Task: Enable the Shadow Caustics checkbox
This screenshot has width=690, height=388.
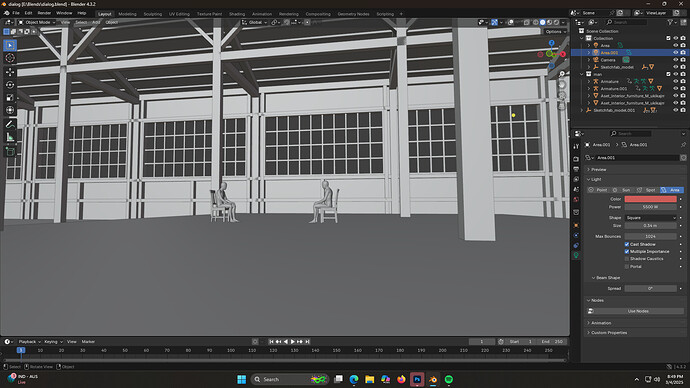Action: click(627, 259)
